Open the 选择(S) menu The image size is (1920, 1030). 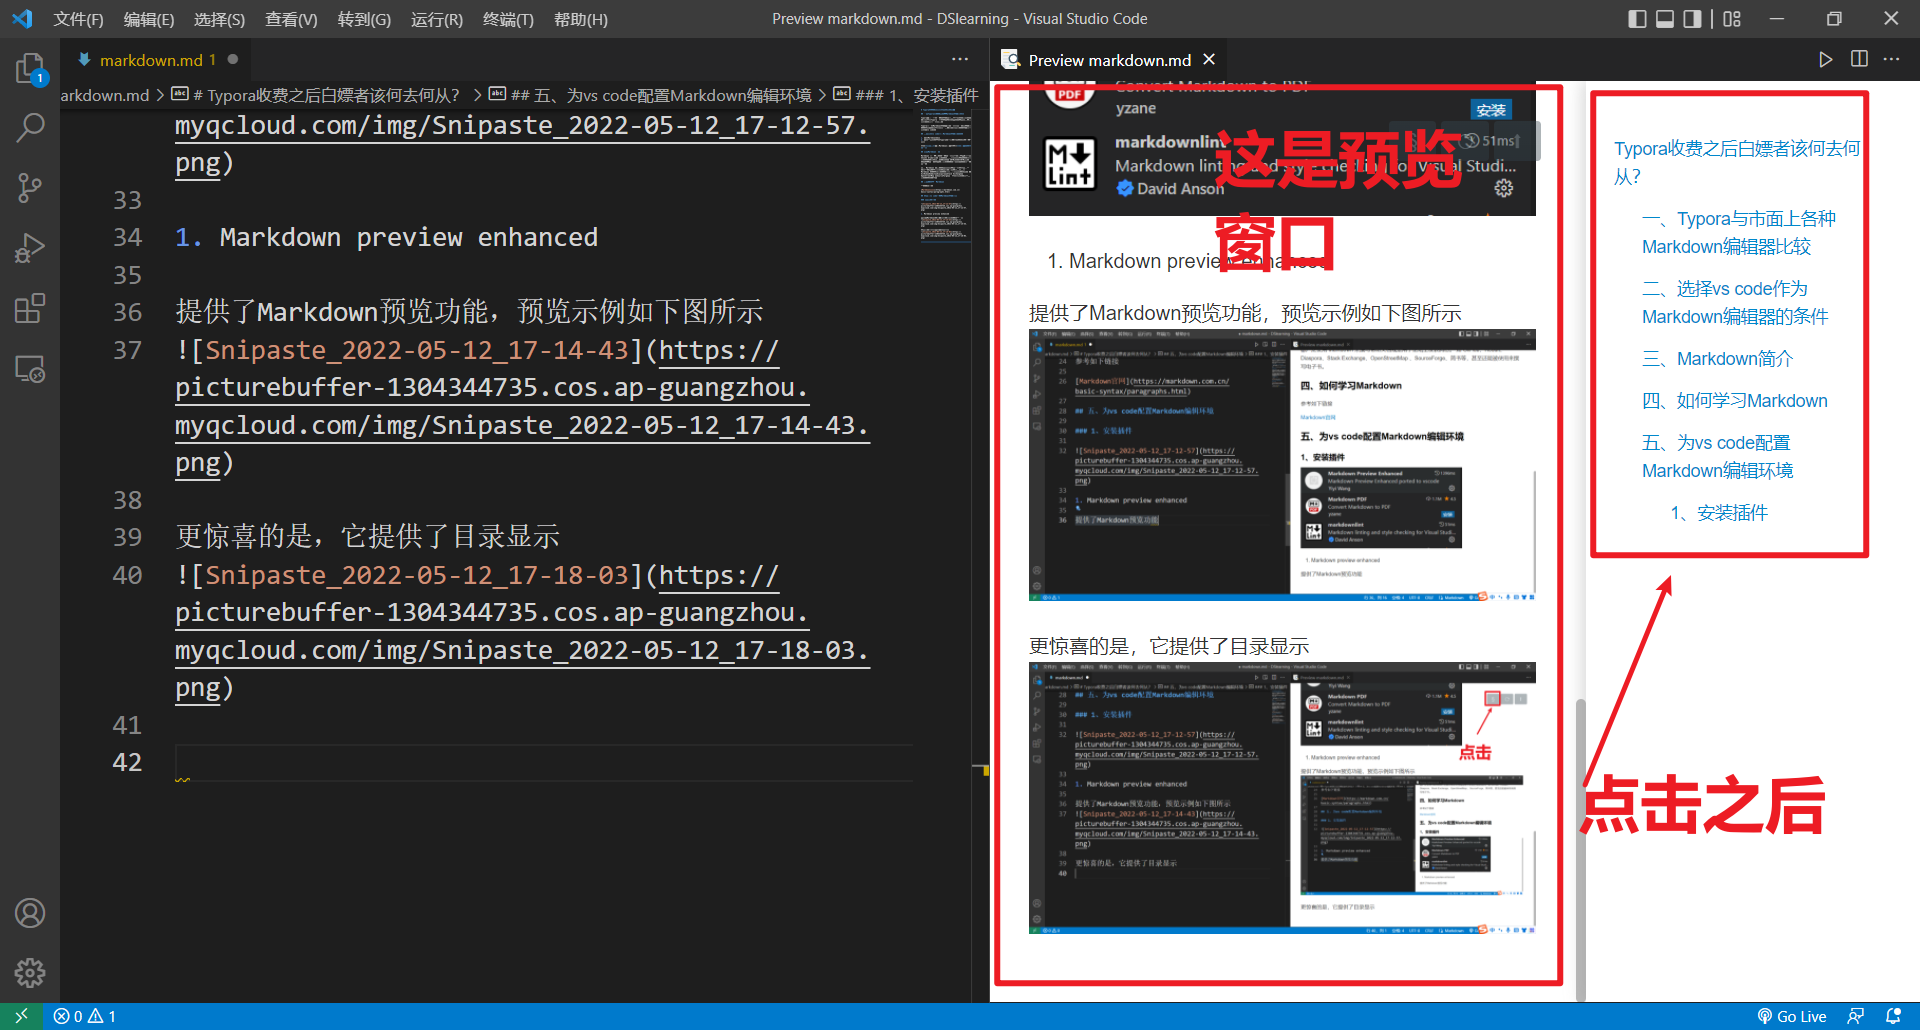(x=219, y=19)
